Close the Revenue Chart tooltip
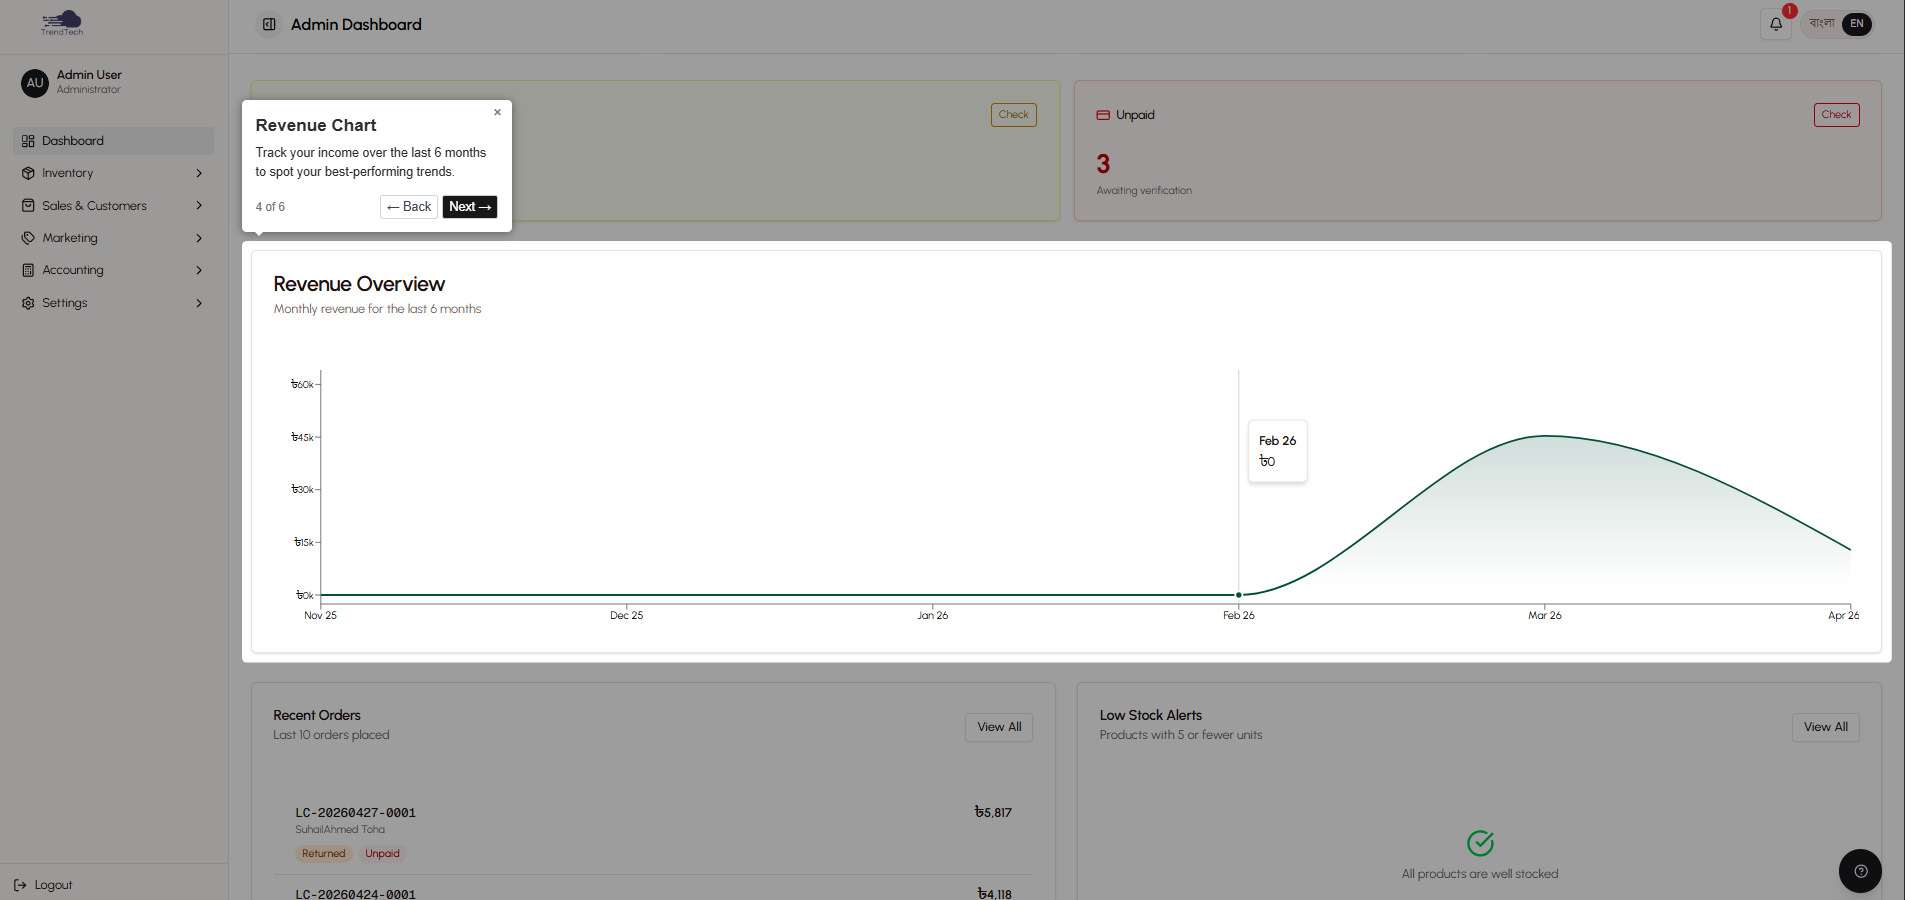 point(497,112)
